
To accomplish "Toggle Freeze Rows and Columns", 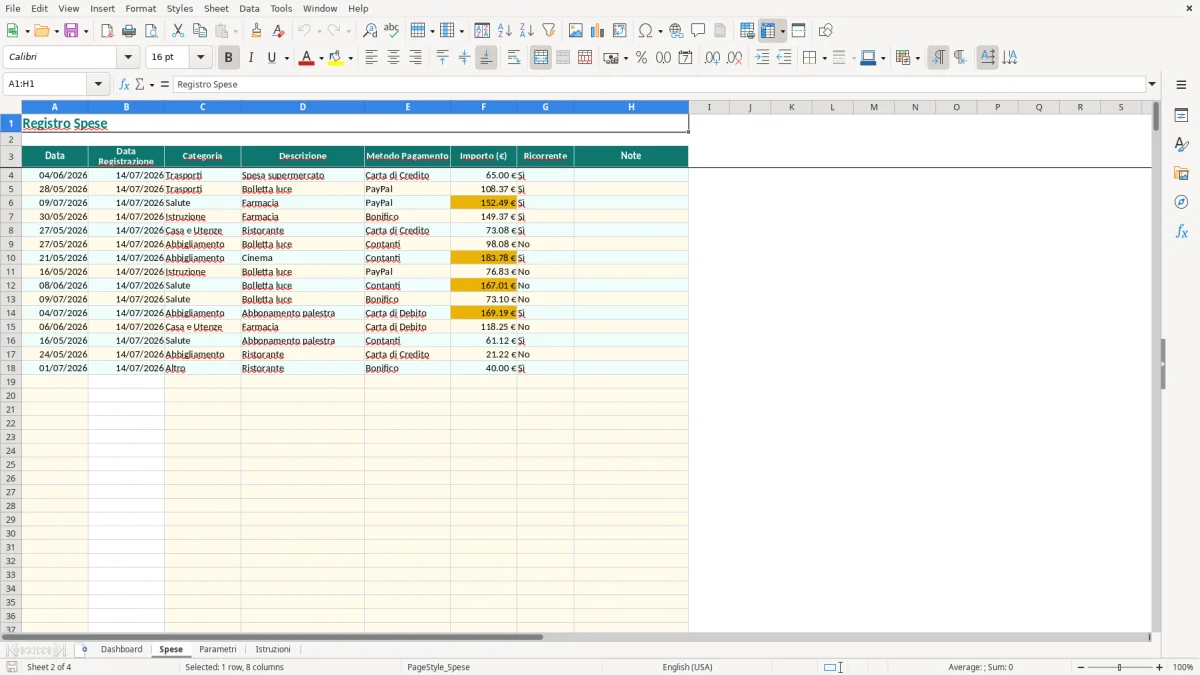I will [768, 31].
